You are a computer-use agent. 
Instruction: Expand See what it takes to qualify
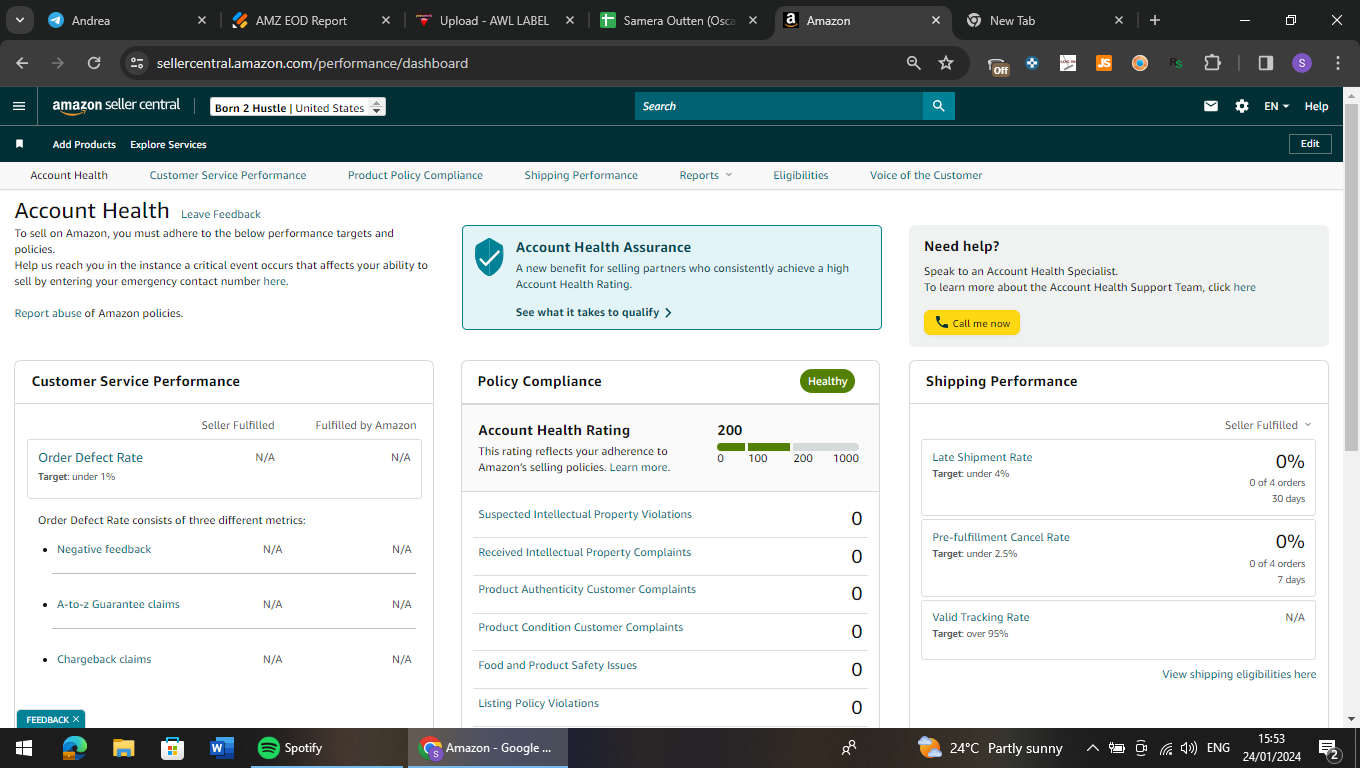[594, 312]
